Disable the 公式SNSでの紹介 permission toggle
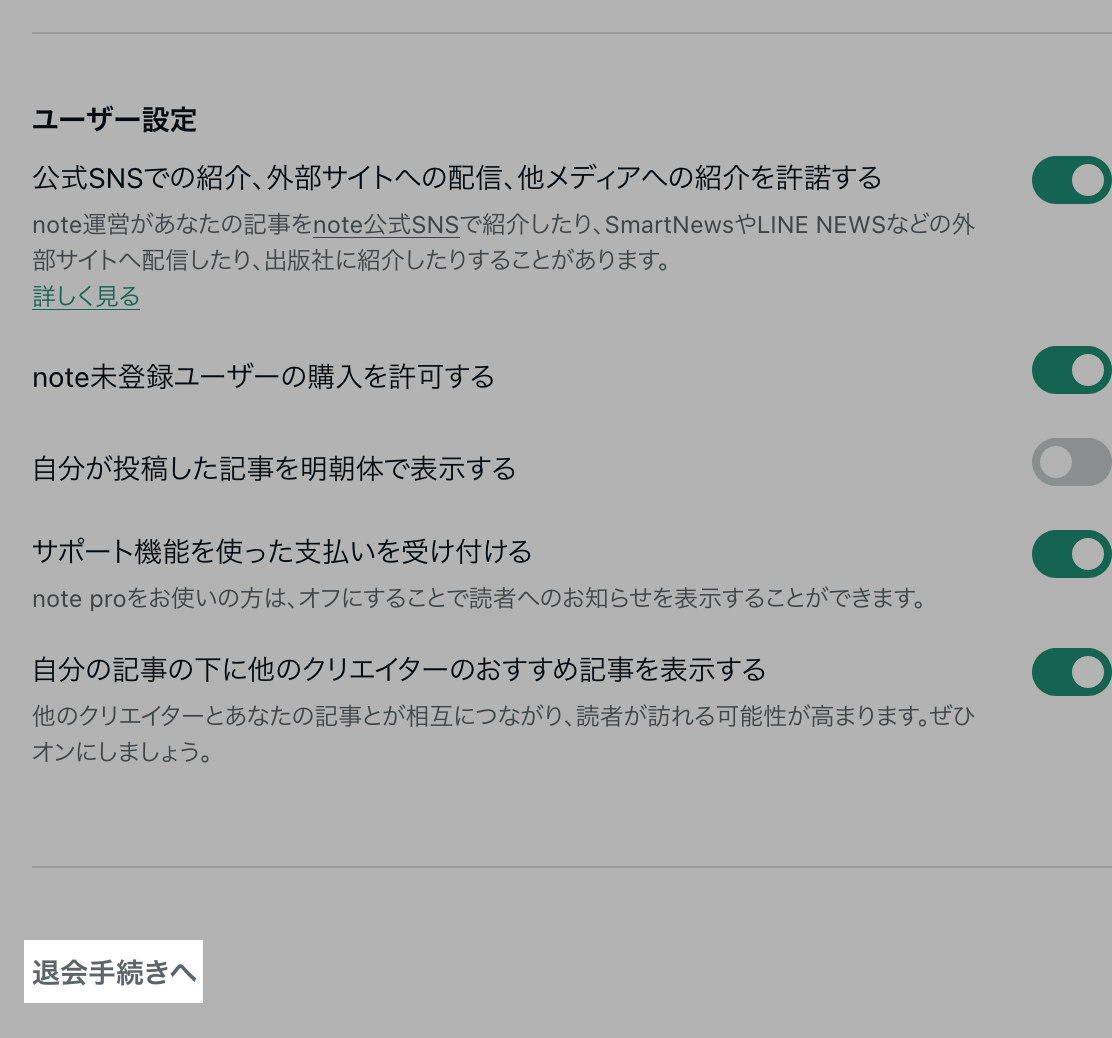This screenshot has height=1038, width=1112. click(1071, 180)
